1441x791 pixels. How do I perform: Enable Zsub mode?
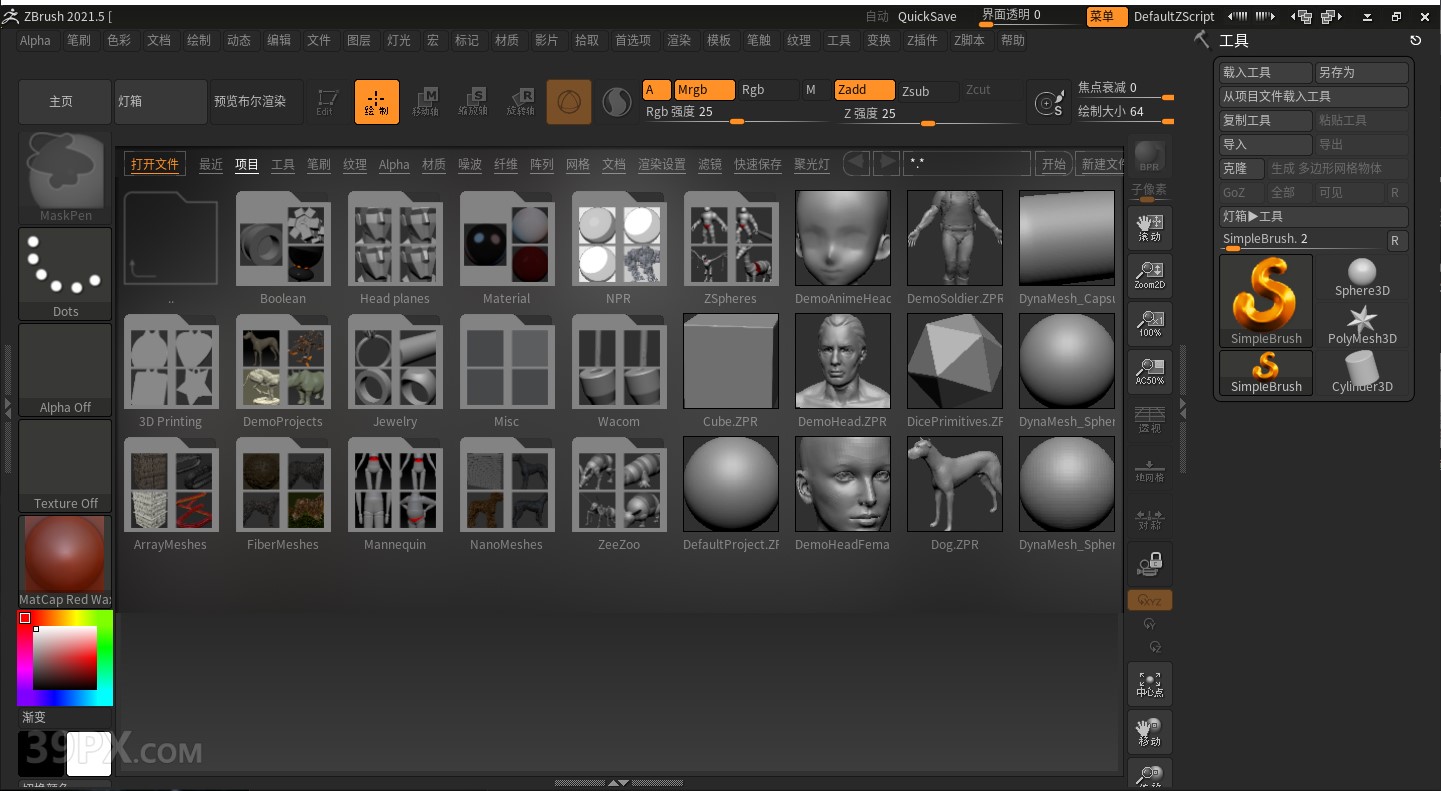click(928, 90)
